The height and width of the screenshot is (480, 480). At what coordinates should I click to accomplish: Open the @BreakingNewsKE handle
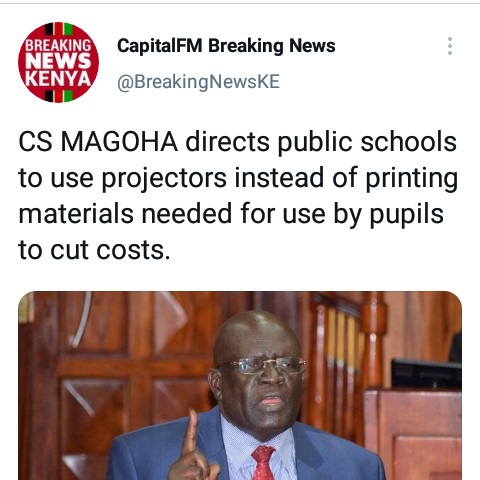[198, 82]
